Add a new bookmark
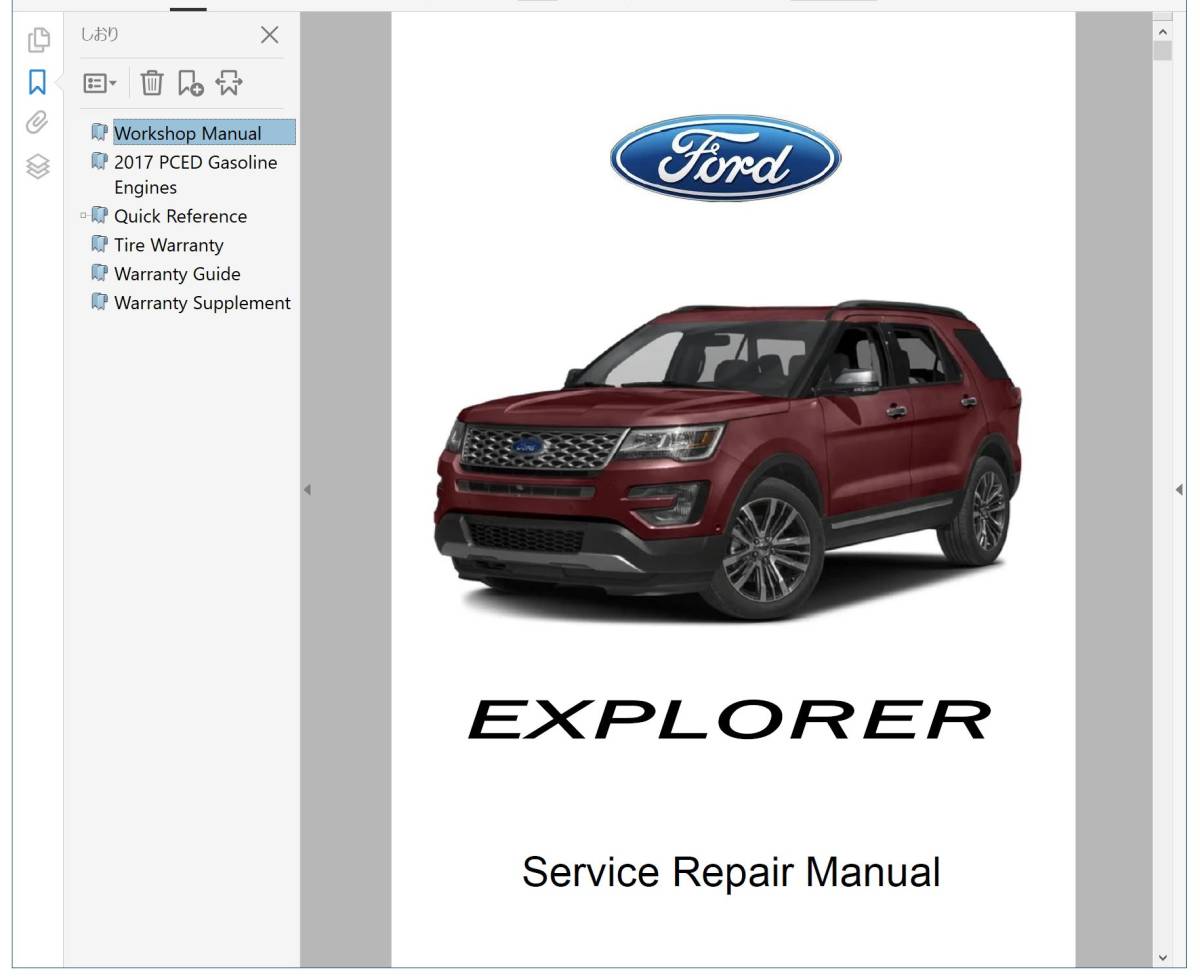Screen dimensions: 1200x980 pyautogui.click(x=190, y=83)
